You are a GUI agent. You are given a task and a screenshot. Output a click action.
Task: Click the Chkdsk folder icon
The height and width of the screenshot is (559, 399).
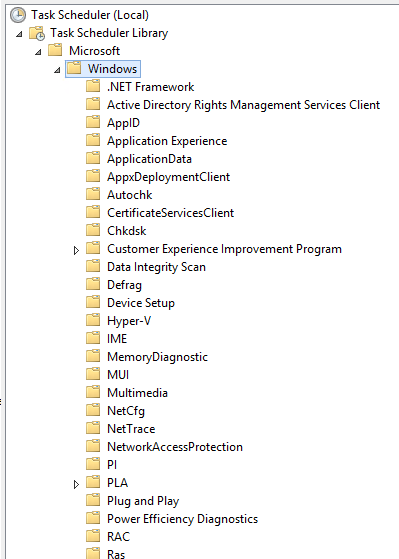point(93,230)
